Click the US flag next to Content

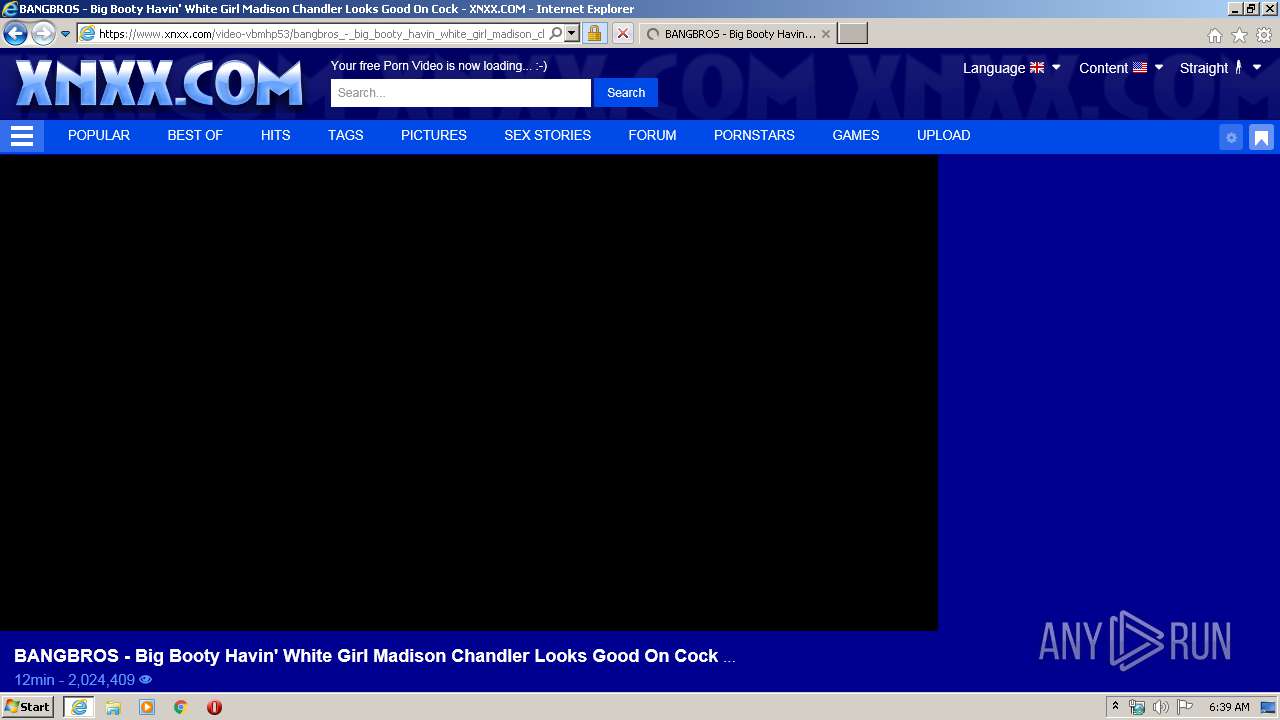coord(1140,68)
